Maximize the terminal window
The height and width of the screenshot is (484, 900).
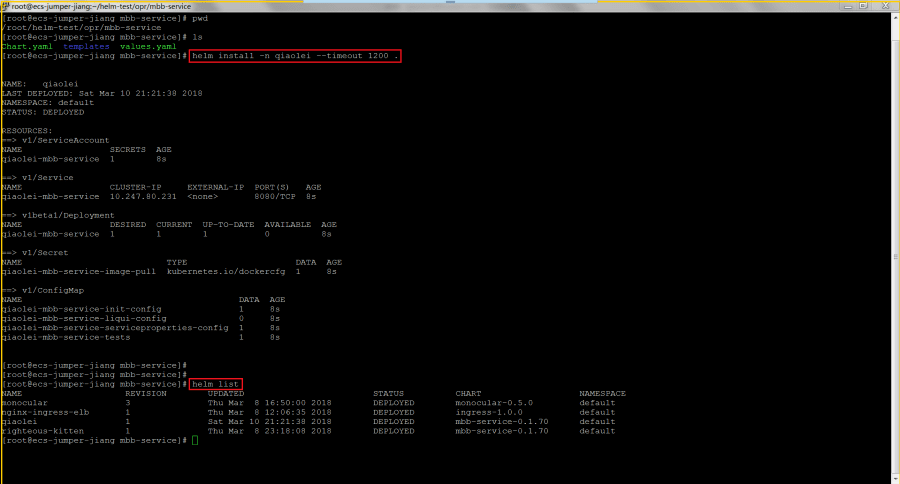[x=863, y=6]
